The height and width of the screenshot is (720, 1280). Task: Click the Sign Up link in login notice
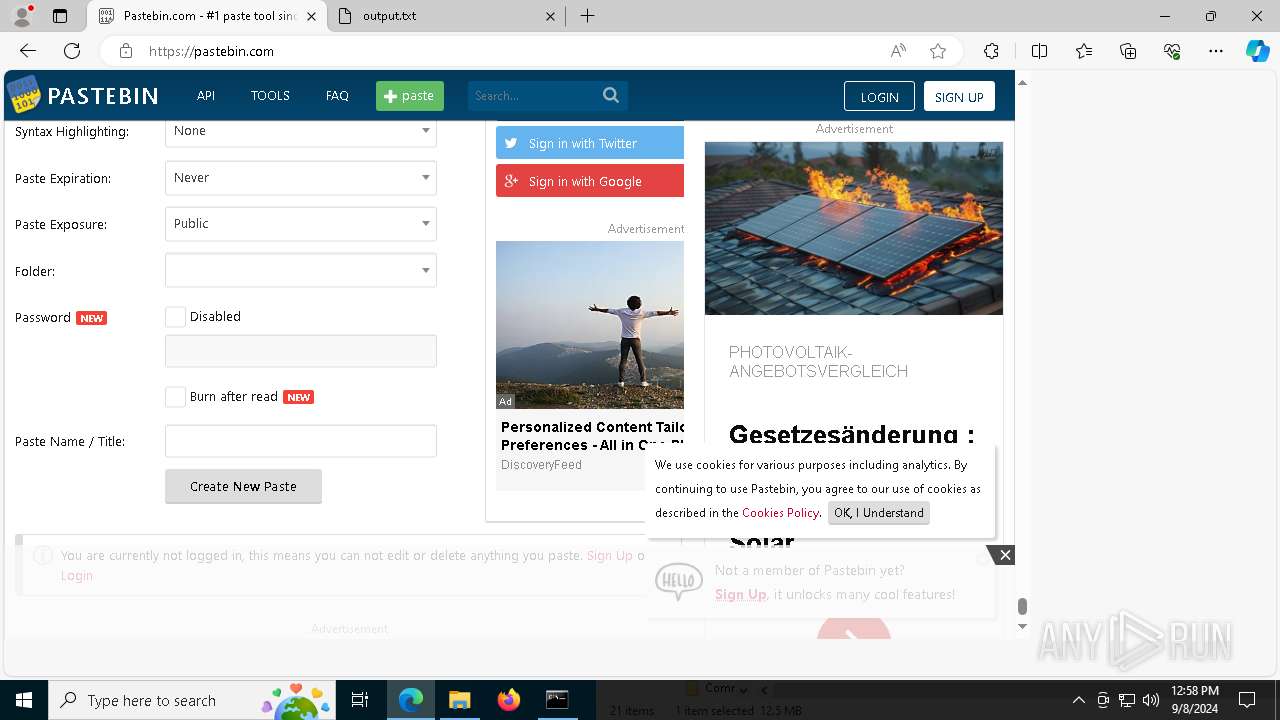tap(610, 556)
